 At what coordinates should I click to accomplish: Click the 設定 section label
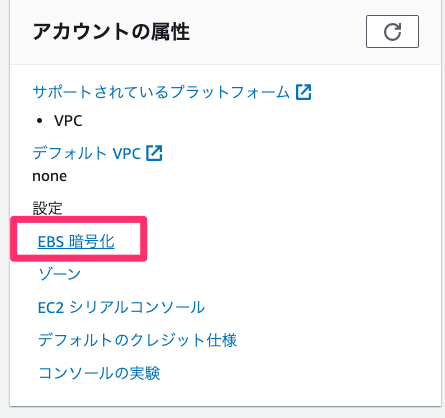(x=47, y=208)
